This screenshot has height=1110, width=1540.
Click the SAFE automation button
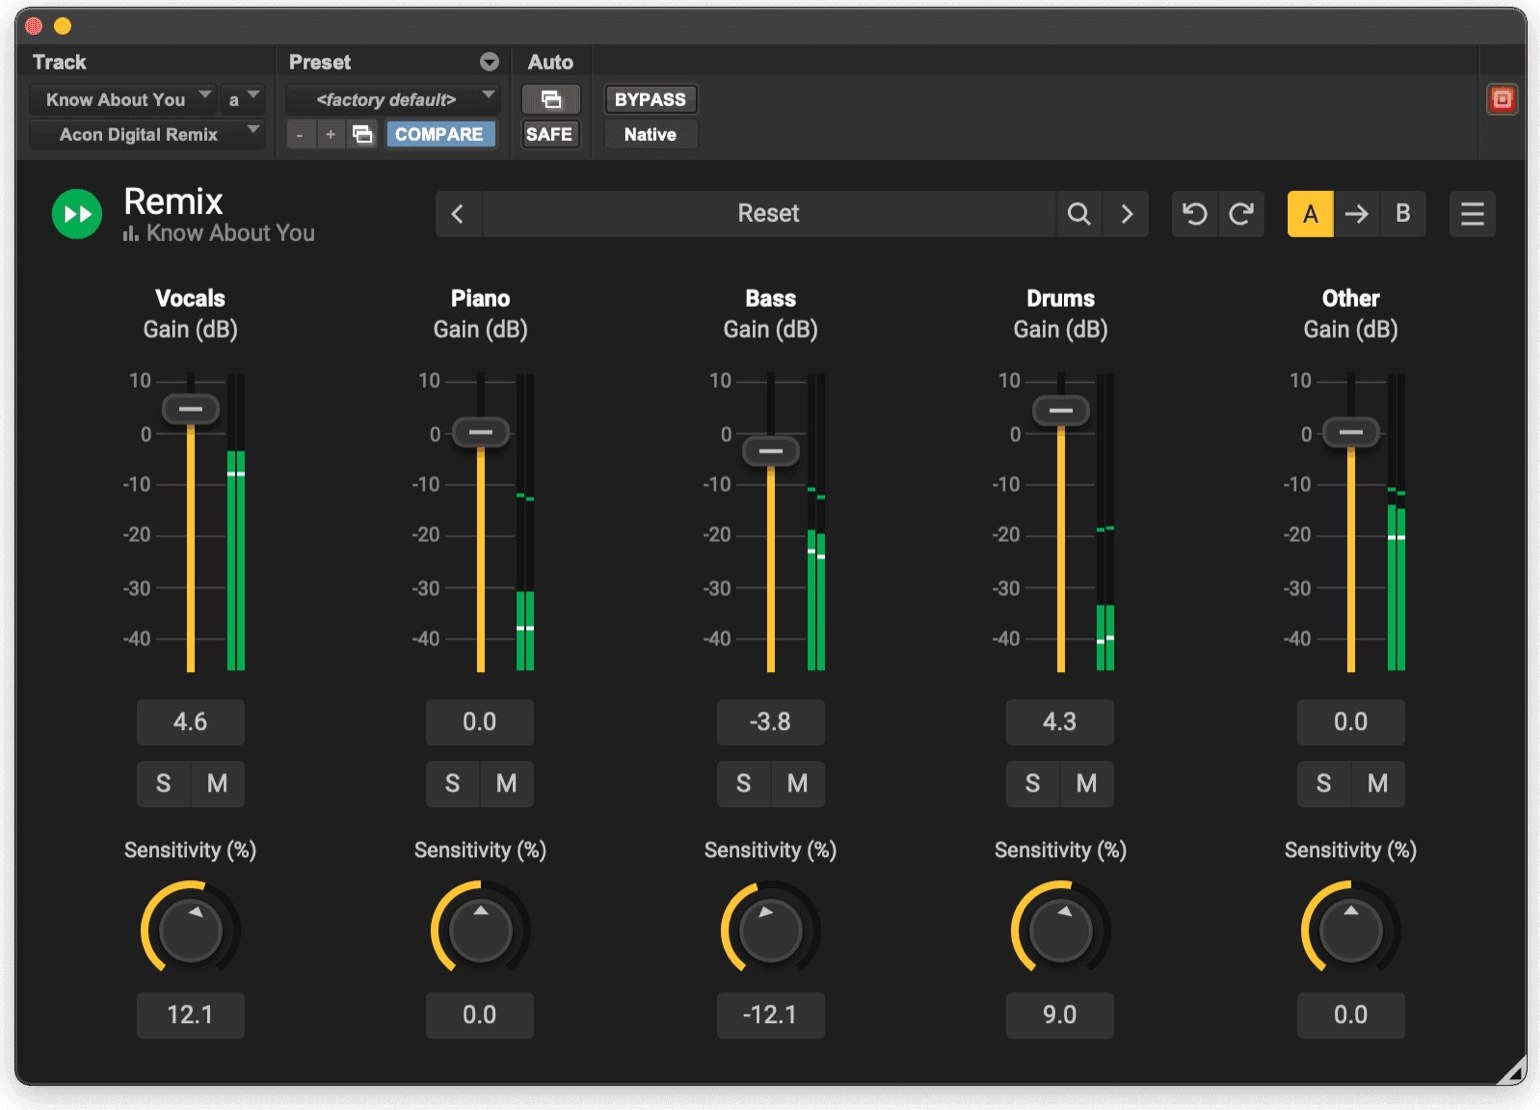[x=549, y=134]
